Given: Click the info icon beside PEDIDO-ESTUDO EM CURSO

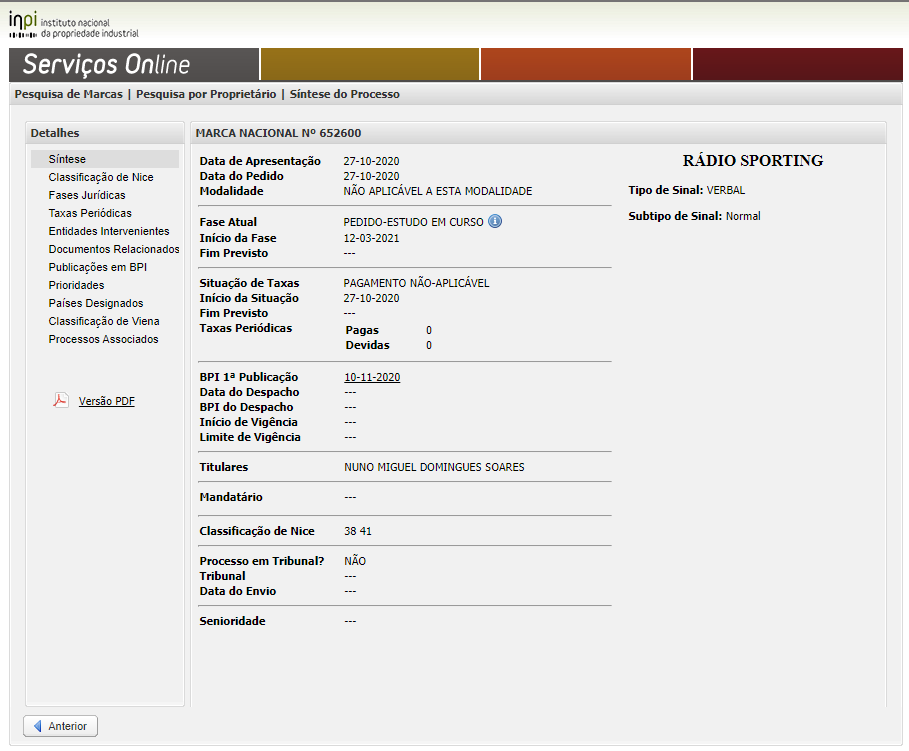Looking at the screenshot, I should coord(495,221).
